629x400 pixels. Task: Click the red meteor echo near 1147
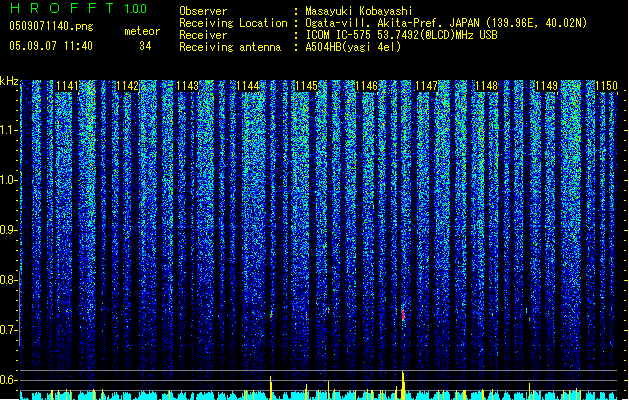coord(403,315)
